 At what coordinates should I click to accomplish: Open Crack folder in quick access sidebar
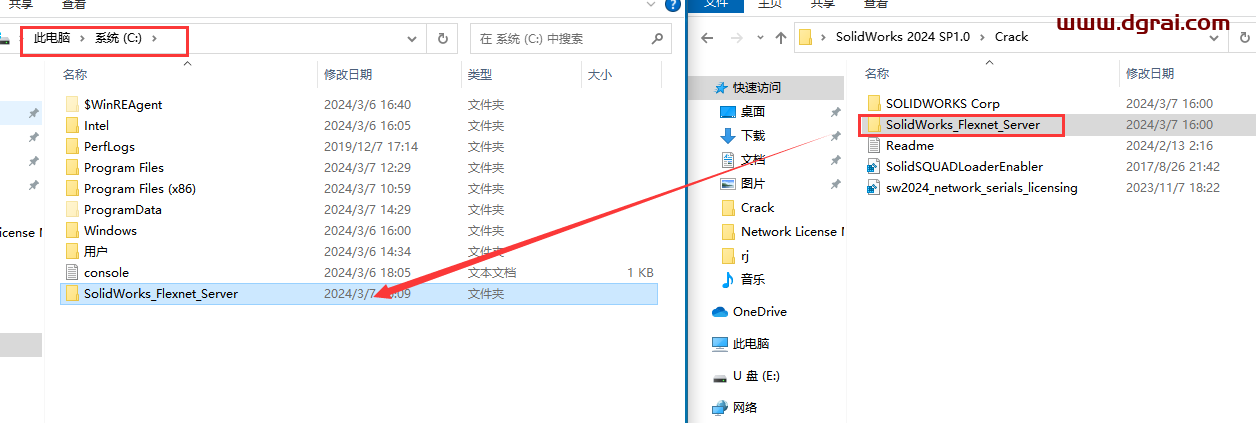(757, 207)
